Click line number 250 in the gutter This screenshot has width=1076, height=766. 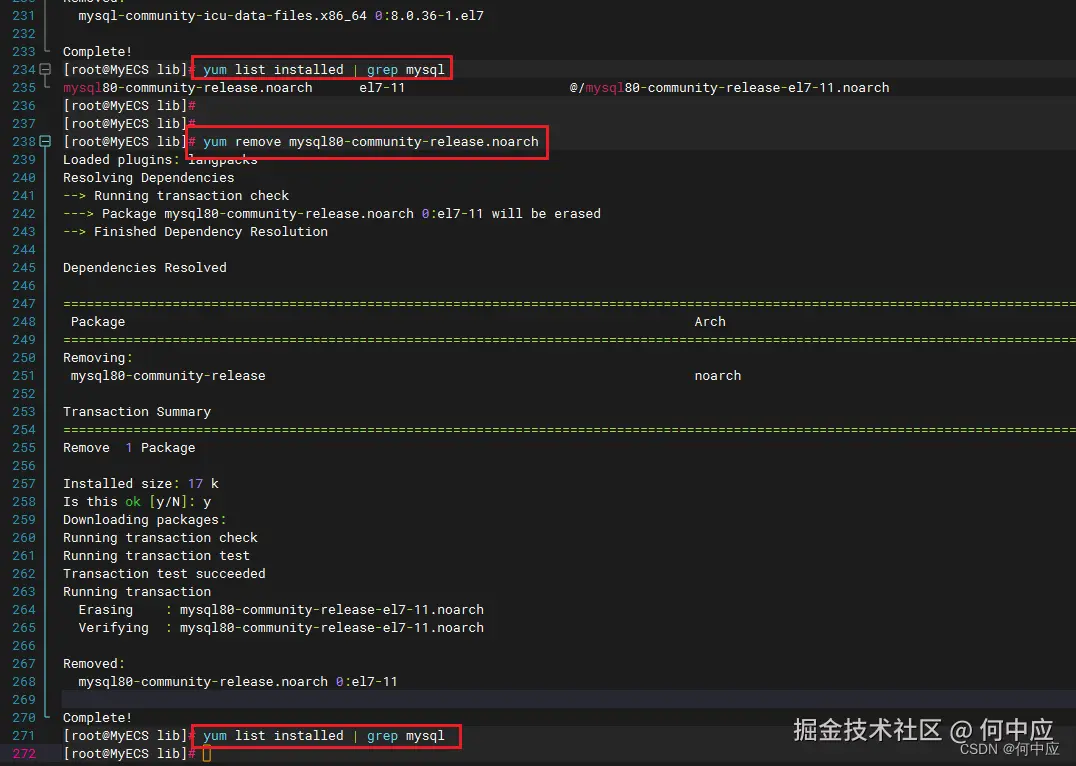(x=23, y=358)
